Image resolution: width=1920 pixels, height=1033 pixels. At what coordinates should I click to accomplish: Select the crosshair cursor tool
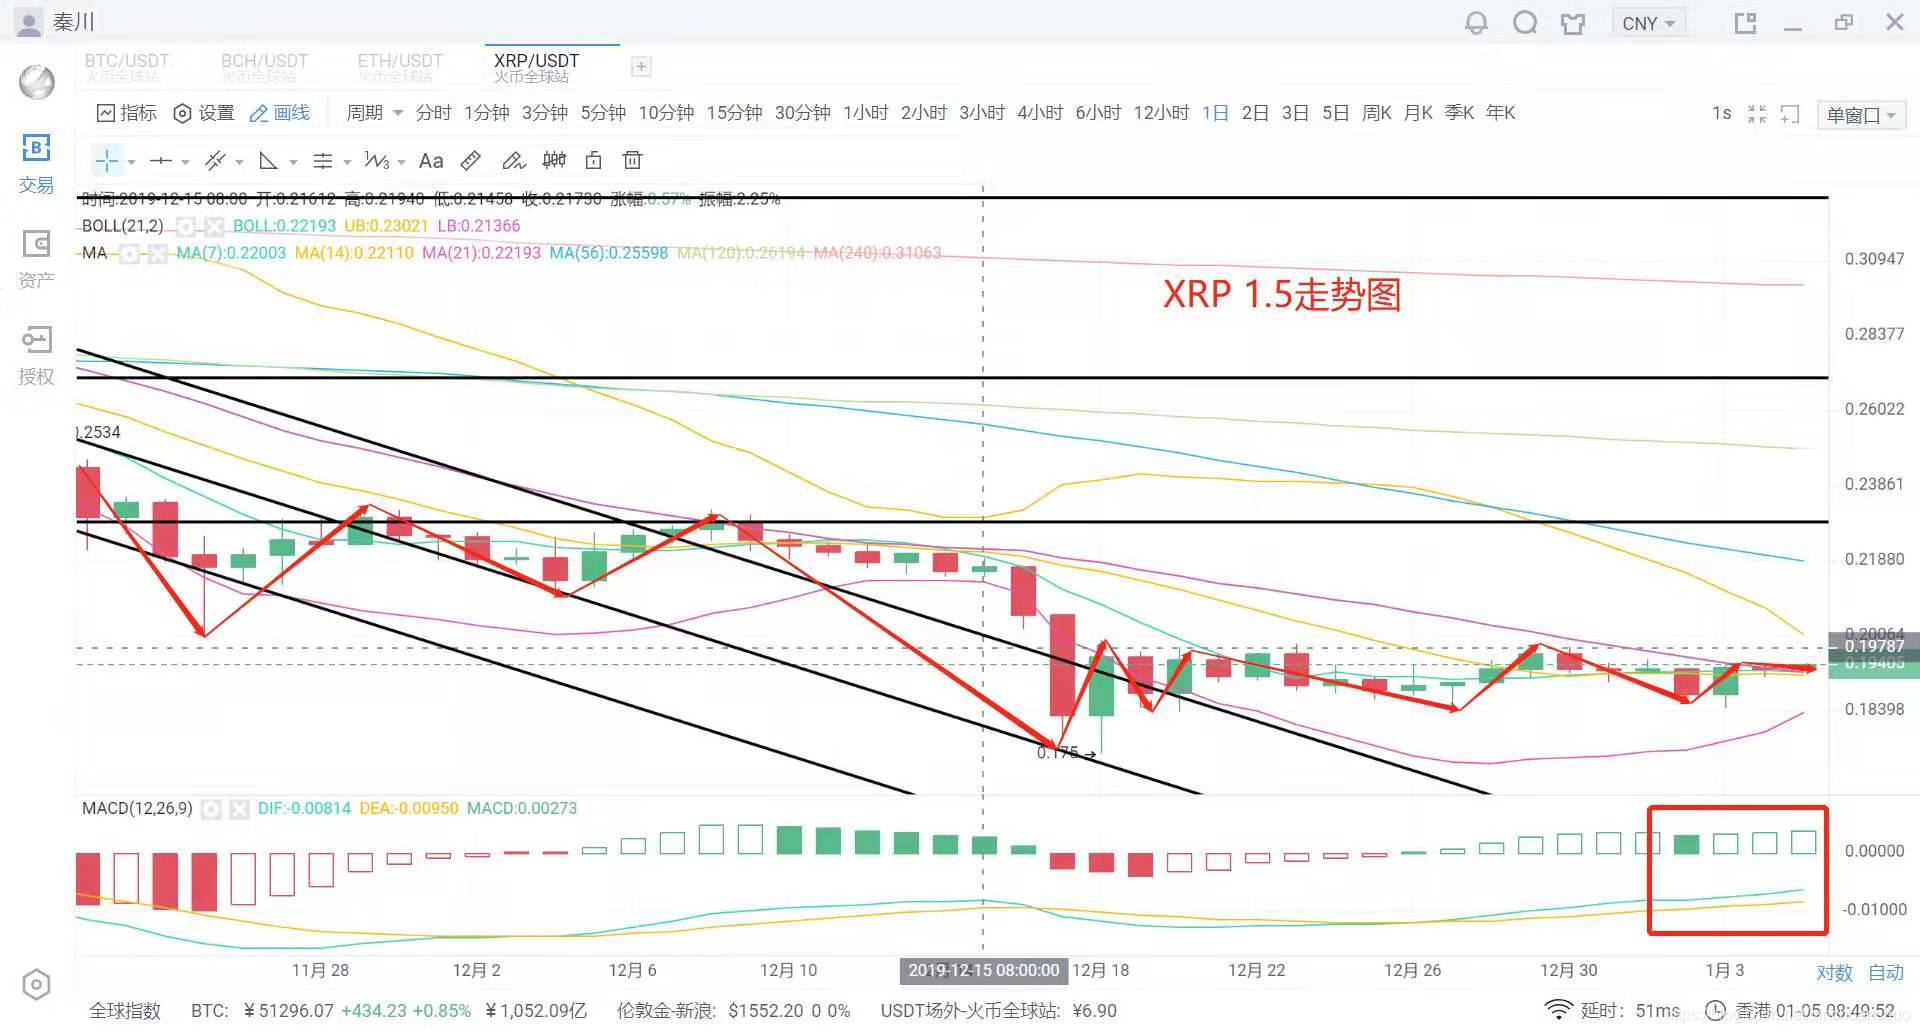click(107, 160)
